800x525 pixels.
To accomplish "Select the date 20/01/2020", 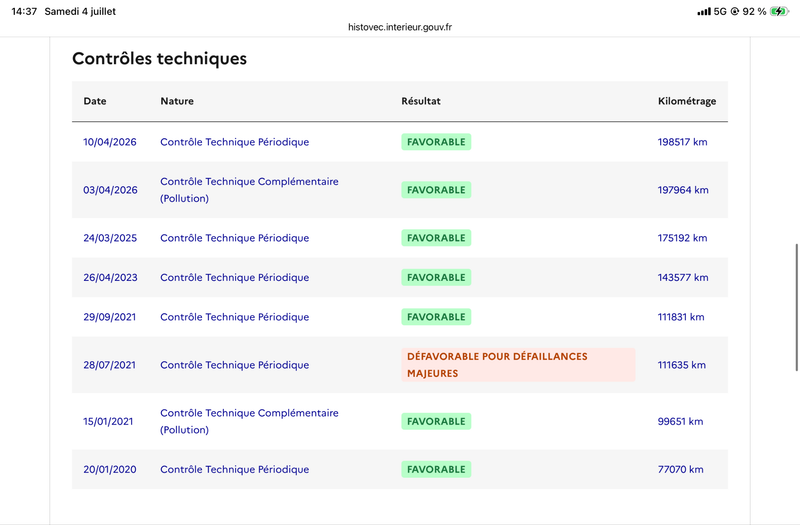I will coord(110,469).
